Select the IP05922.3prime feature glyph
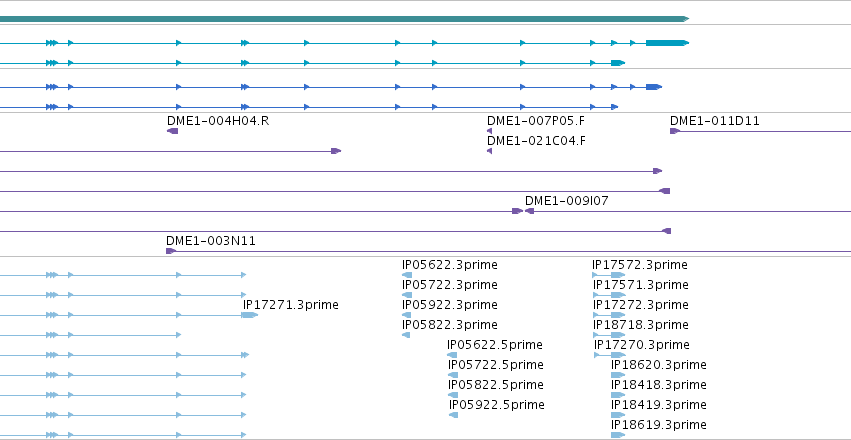 [407, 315]
